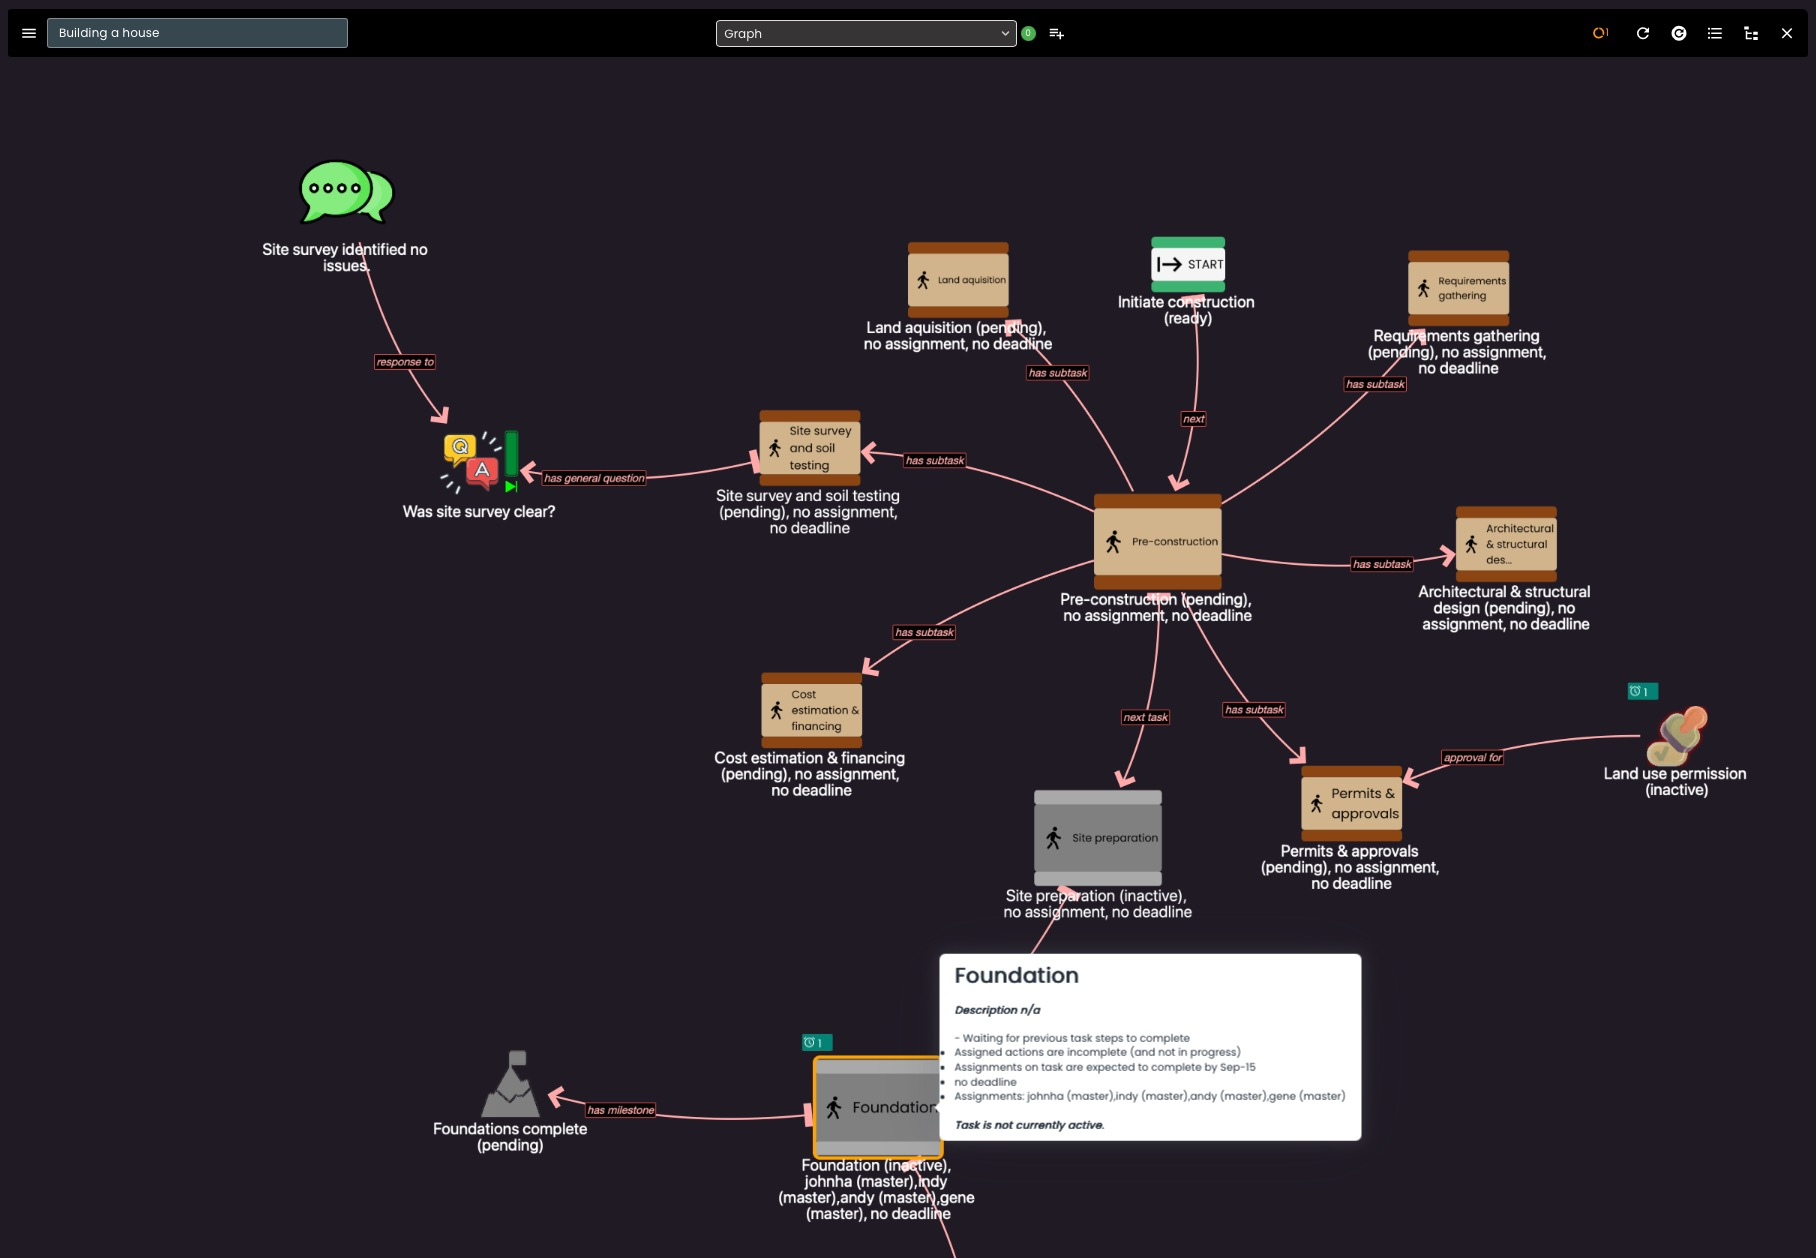Open the tree hierarchy view icon

coord(1751,33)
